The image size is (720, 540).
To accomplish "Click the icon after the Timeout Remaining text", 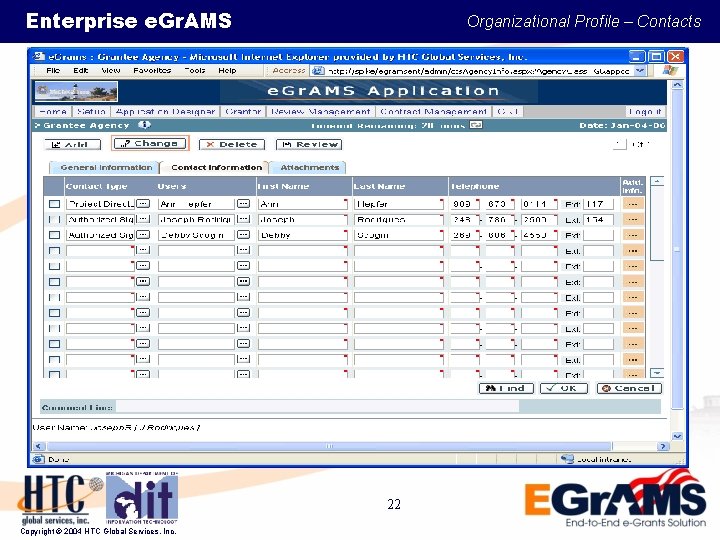I will point(476,125).
